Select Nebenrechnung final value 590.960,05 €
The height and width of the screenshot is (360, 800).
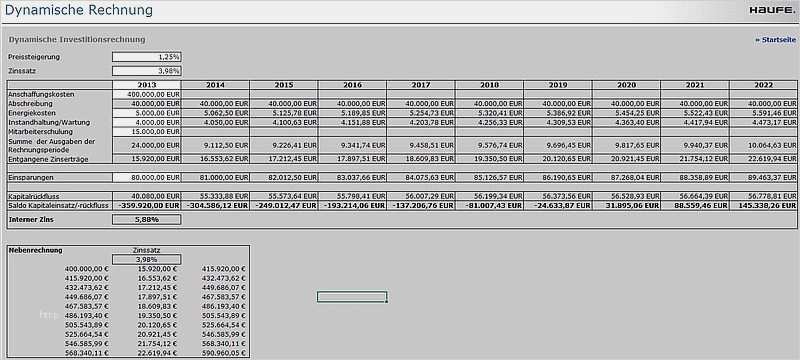point(224,353)
